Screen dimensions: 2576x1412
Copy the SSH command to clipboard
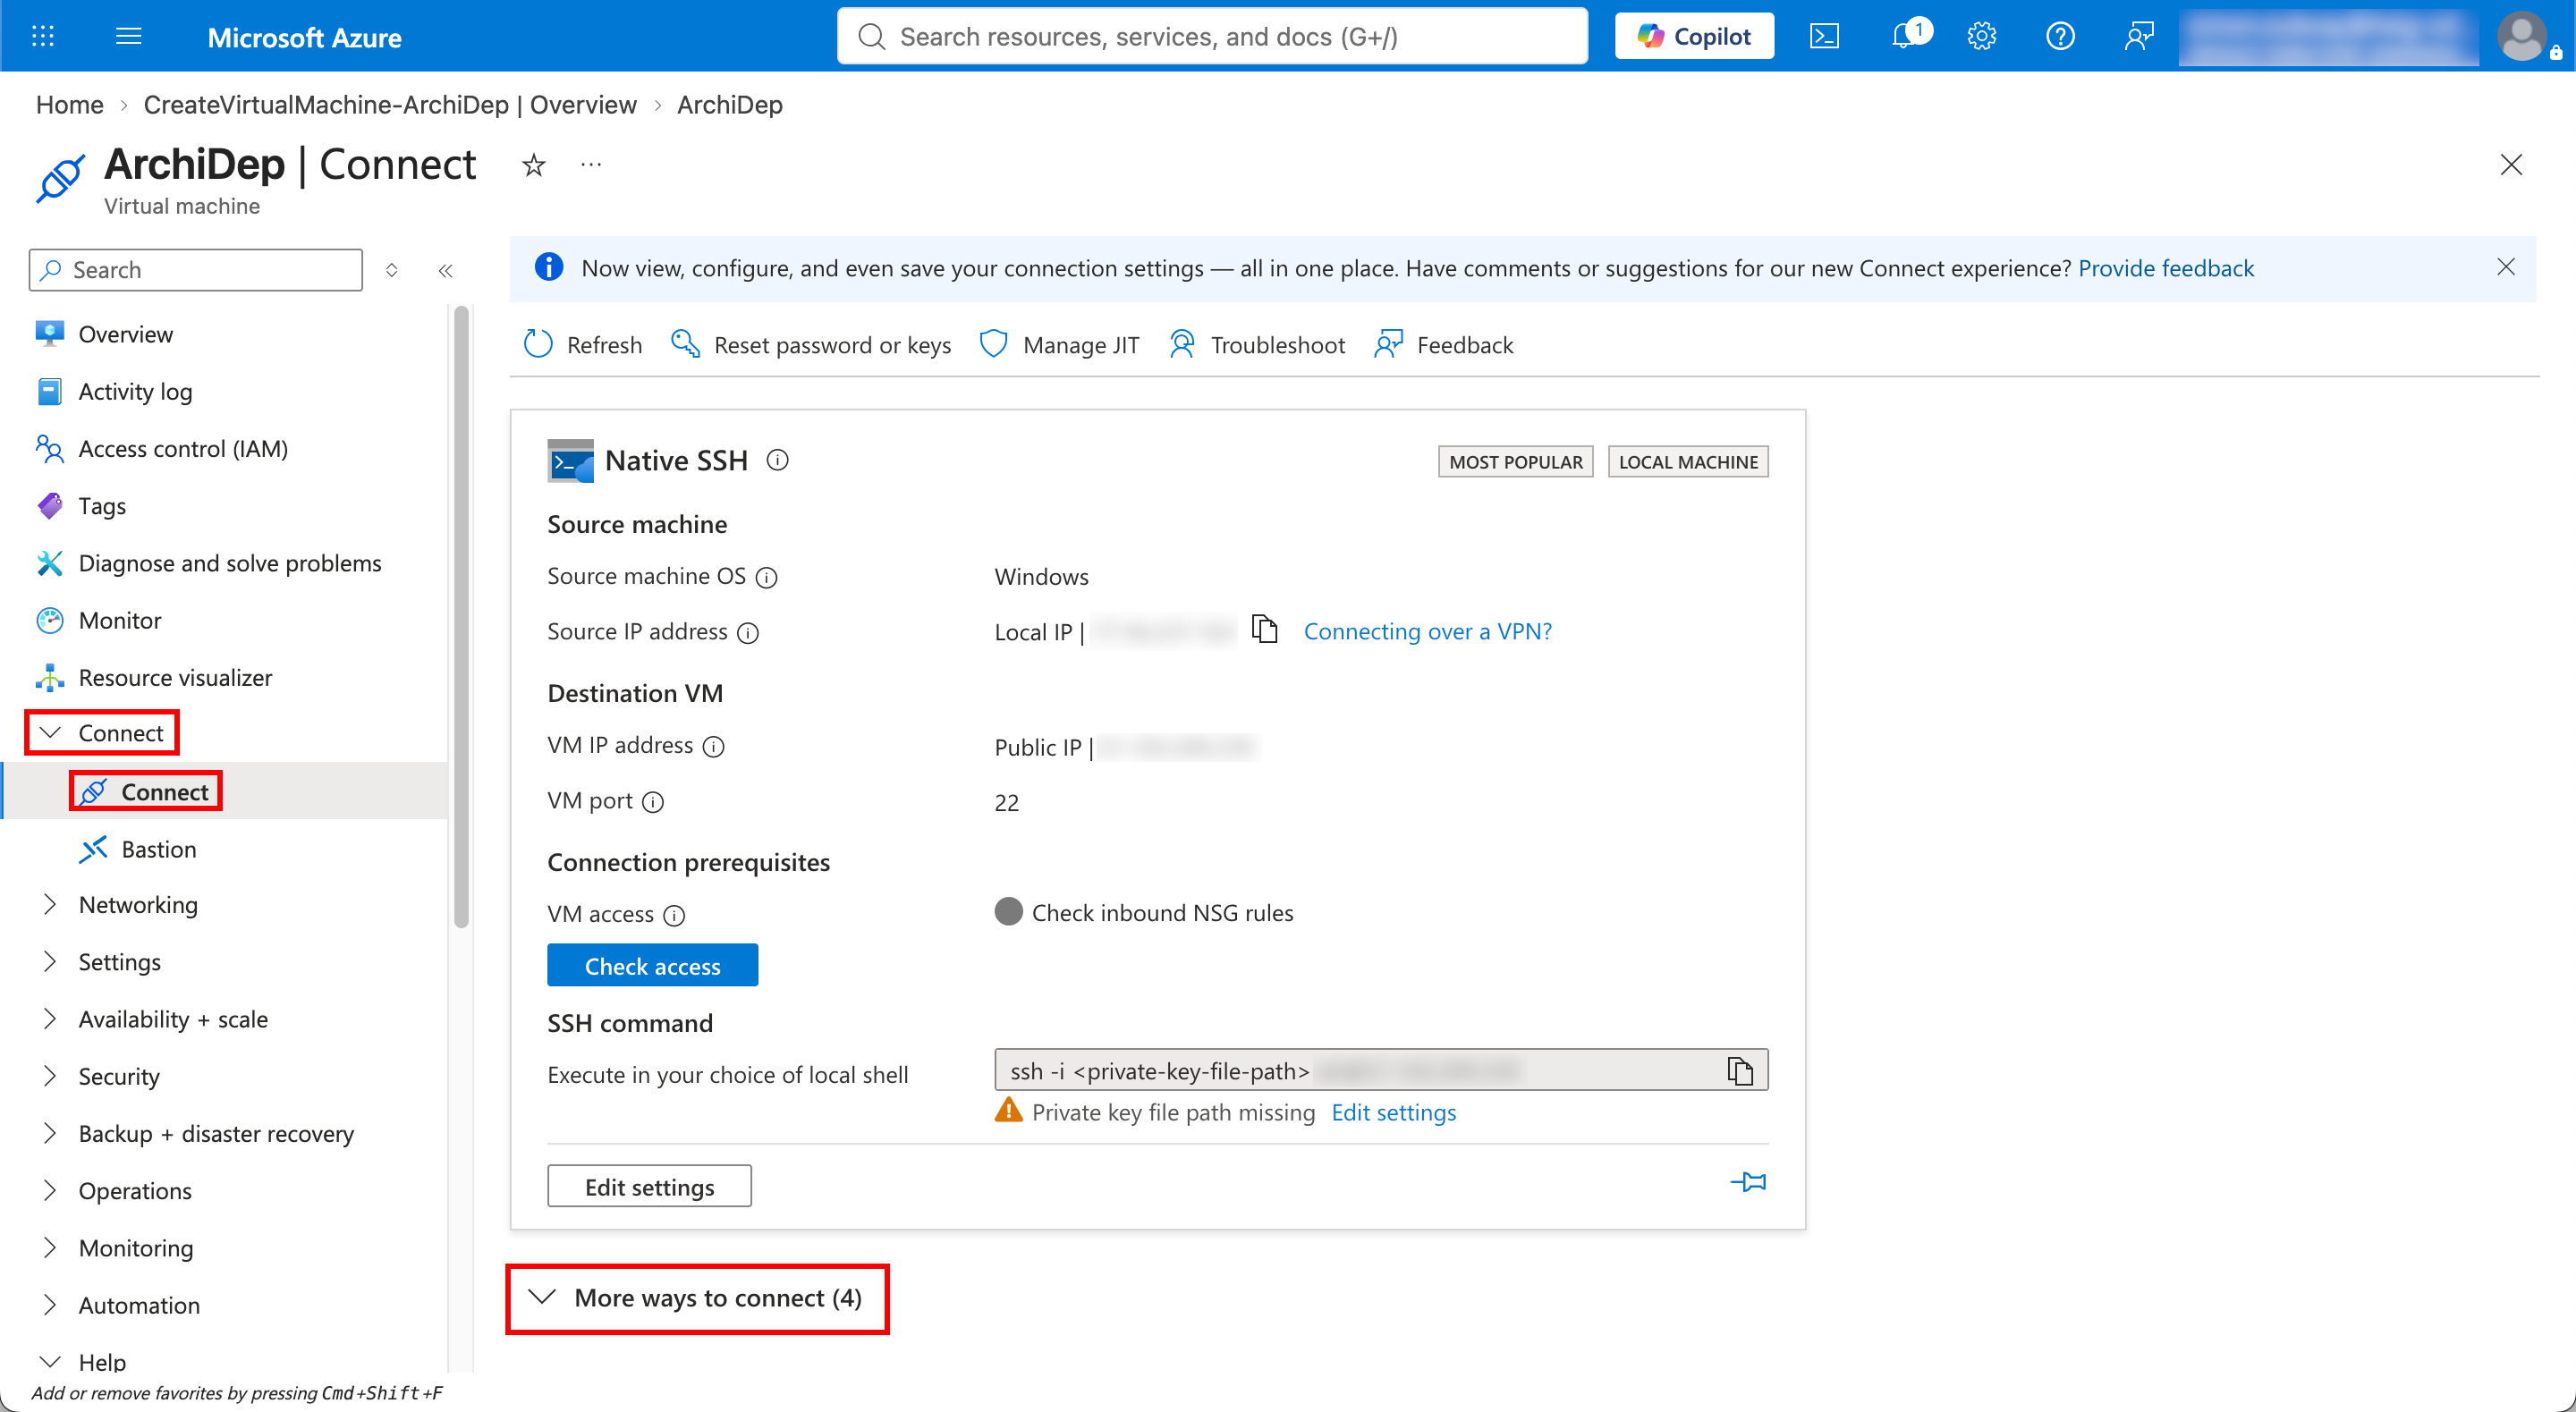1740,1071
